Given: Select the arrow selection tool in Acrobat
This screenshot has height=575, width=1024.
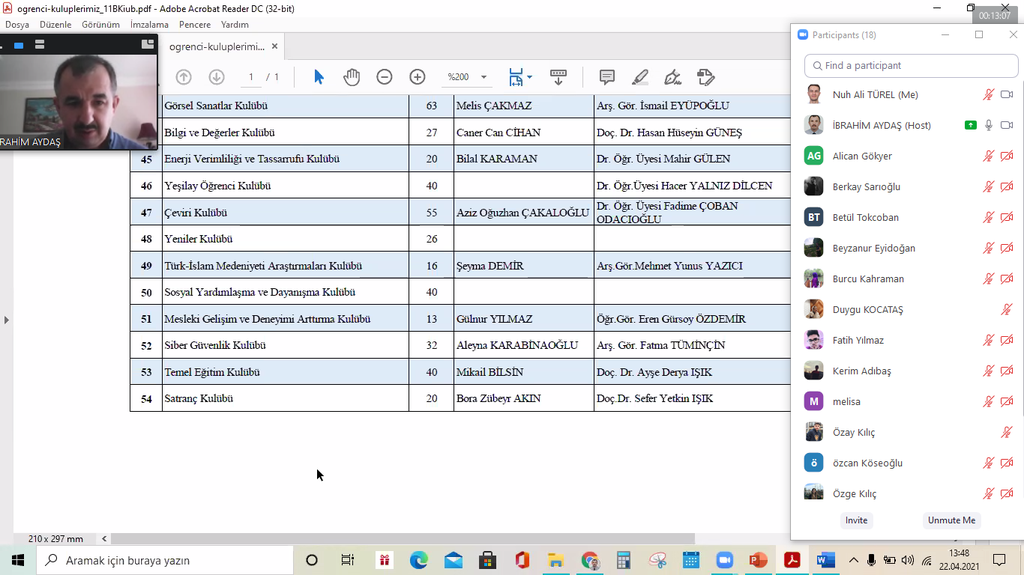Looking at the screenshot, I should pos(319,77).
